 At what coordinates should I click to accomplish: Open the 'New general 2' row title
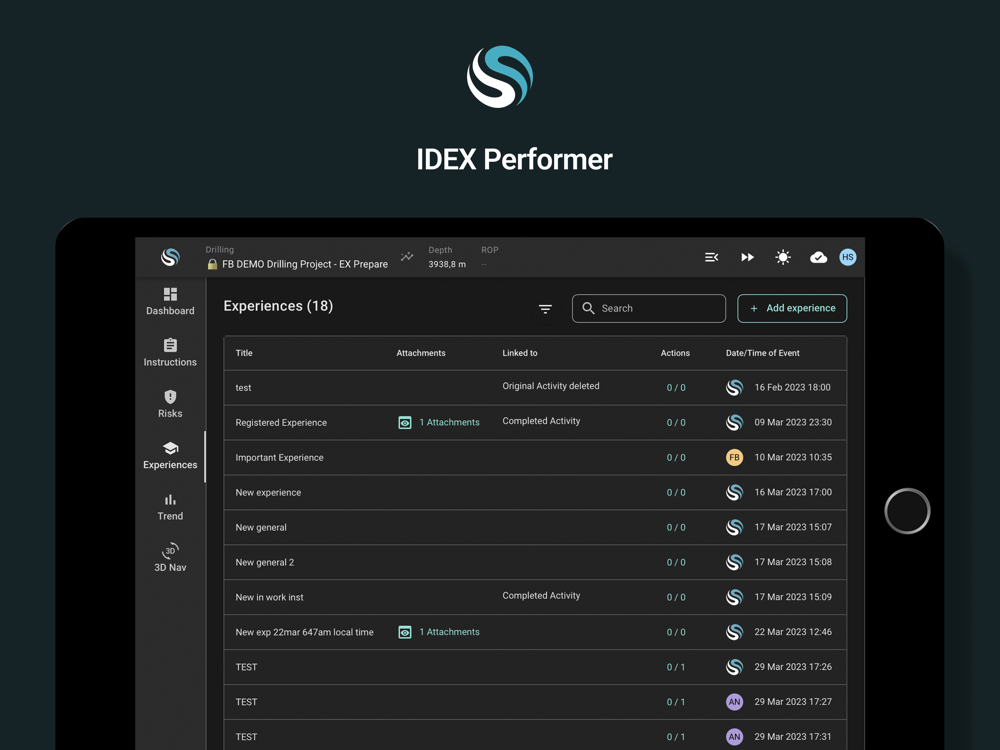tap(265, 562)
